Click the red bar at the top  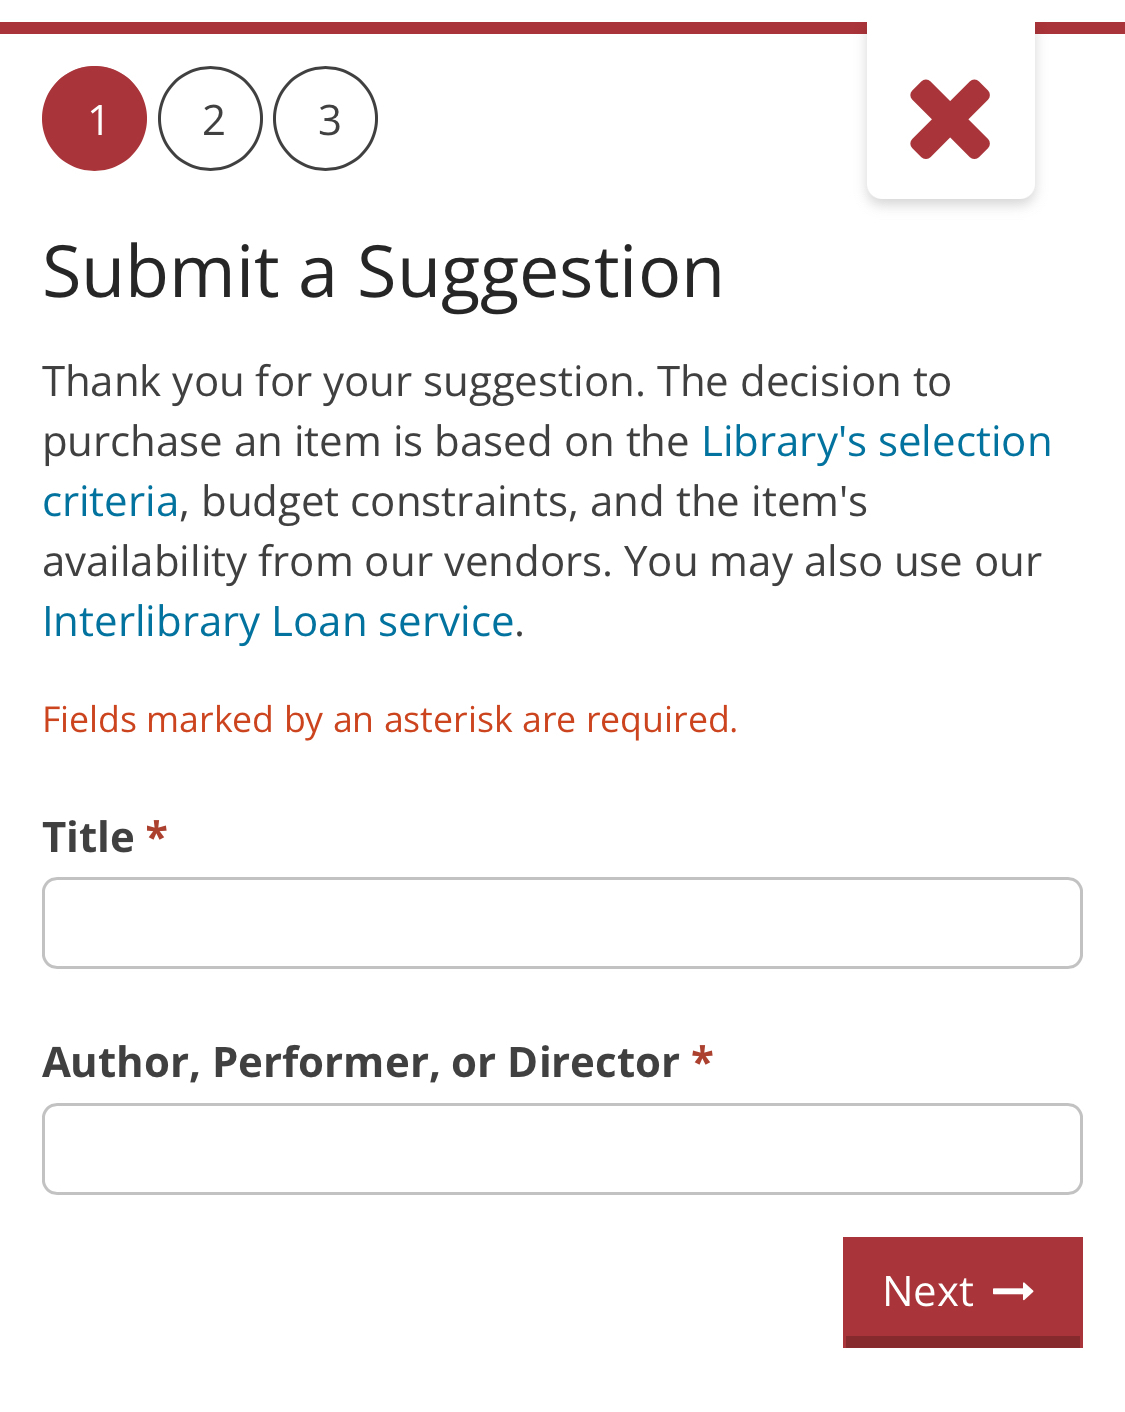430,28
